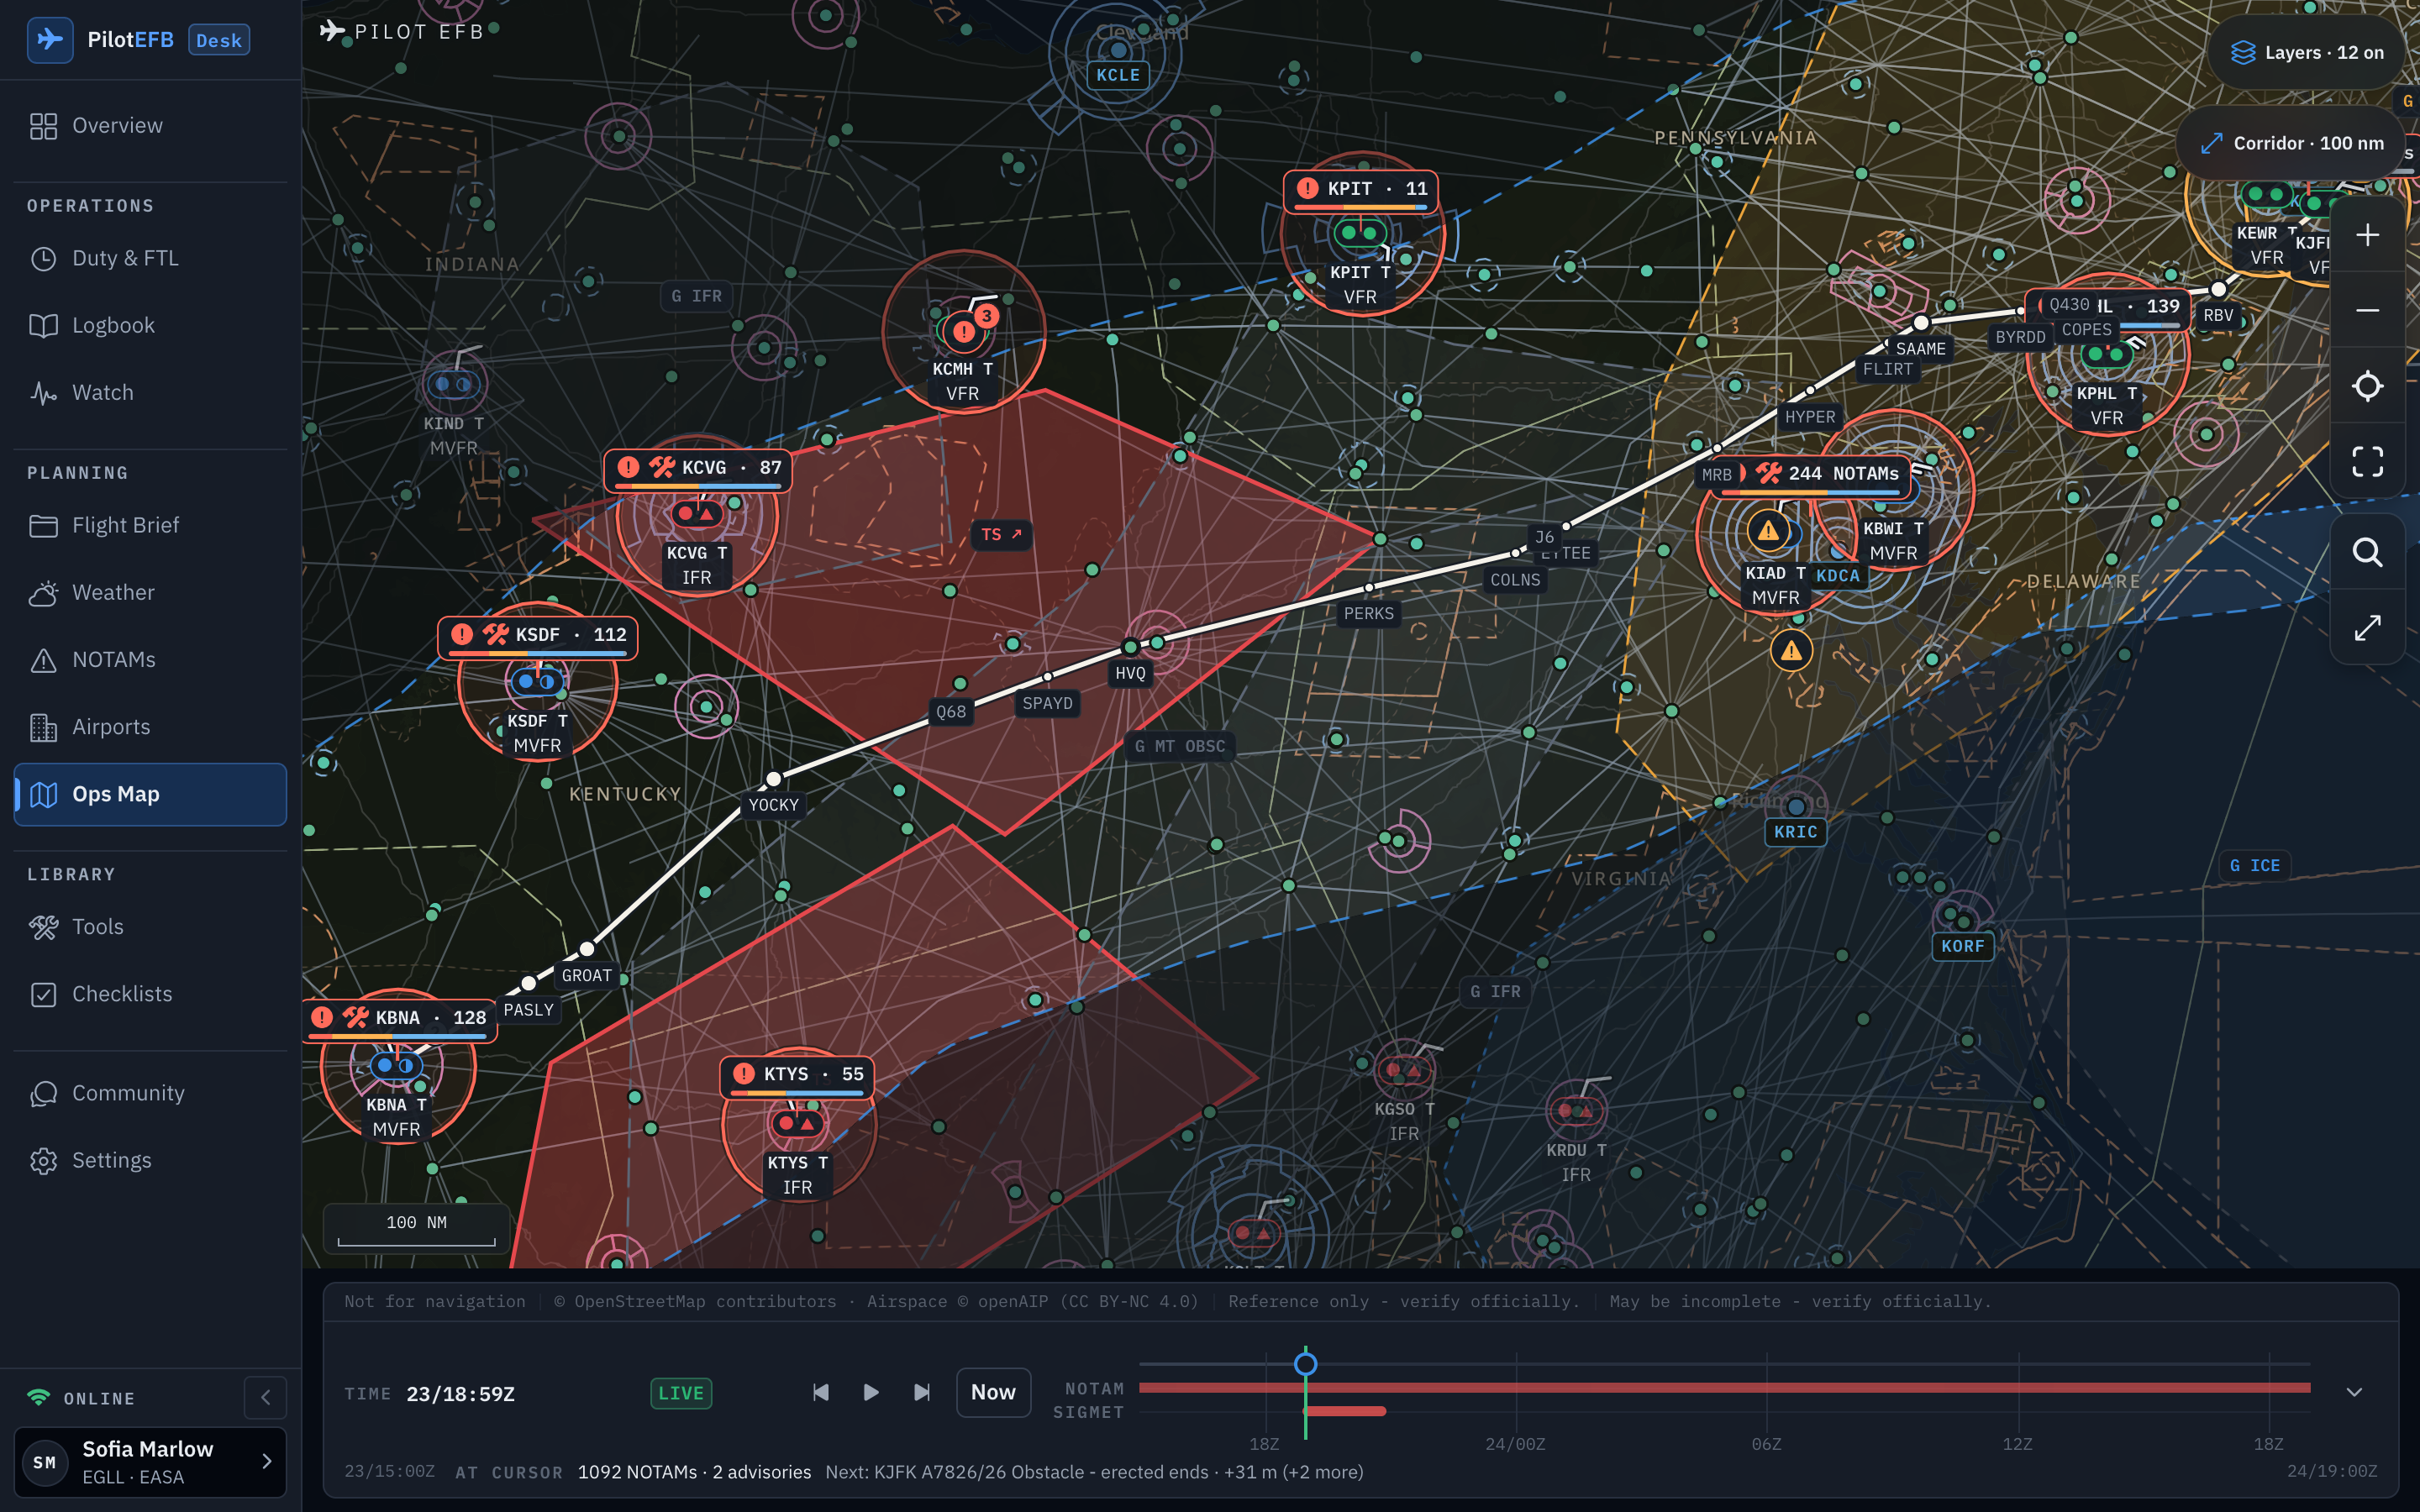The image size is (2420, 1512).
Task: Click the ONLINE wifi status icon
Action: click(38, 1398)
